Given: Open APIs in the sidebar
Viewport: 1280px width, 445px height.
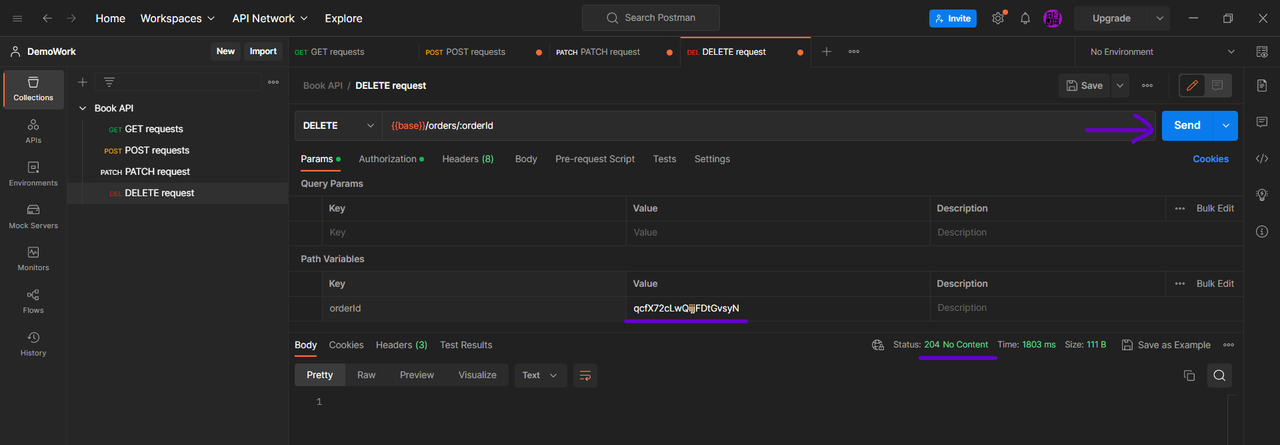Looking at the screenshot, I should point(33,131).
